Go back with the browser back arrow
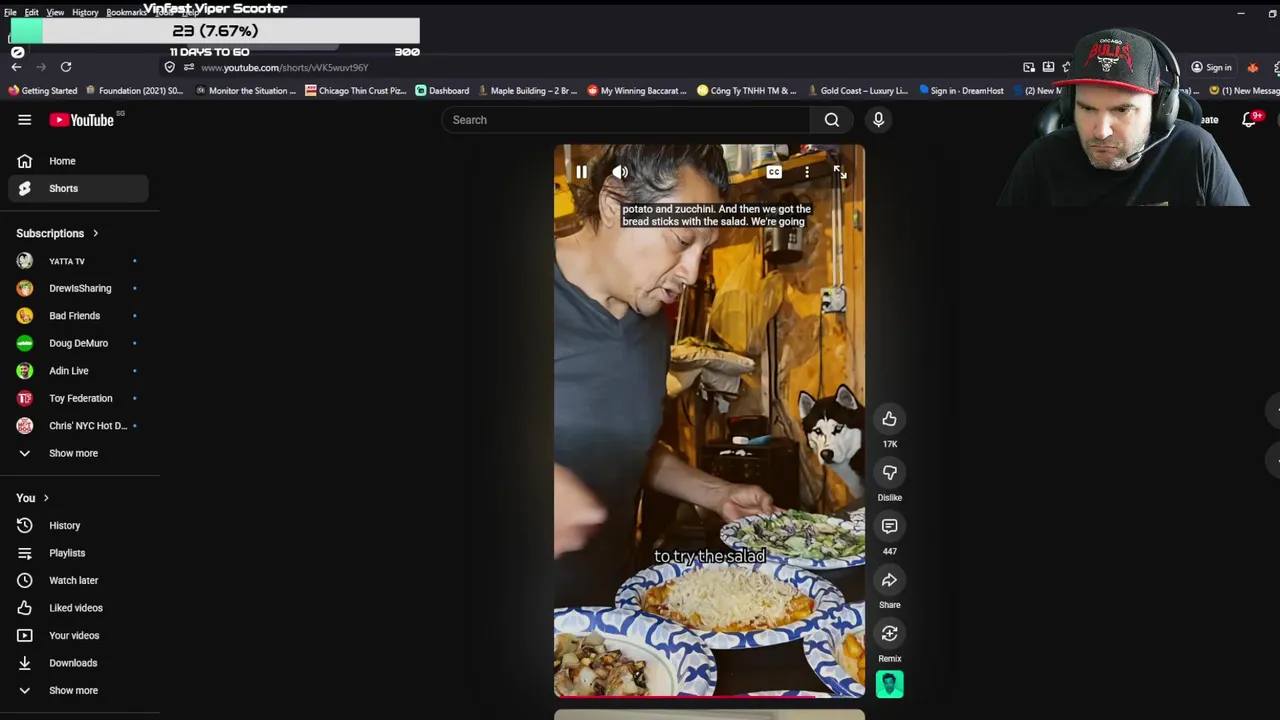 coord(16,67)
